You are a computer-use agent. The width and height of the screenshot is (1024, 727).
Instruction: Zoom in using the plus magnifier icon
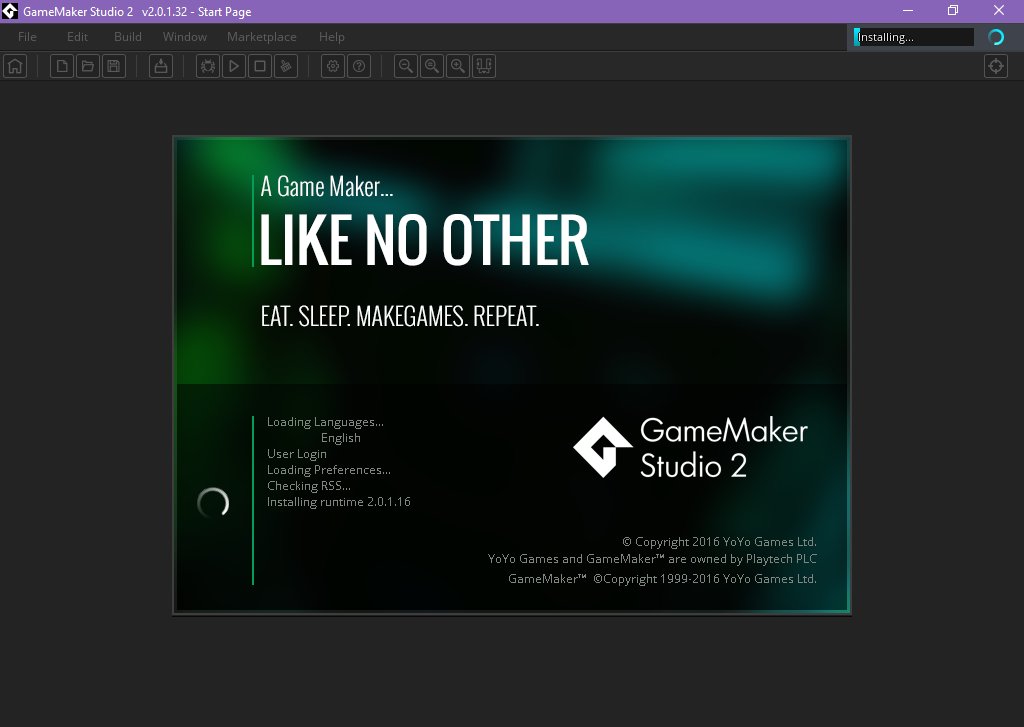(x=458, y=66)
